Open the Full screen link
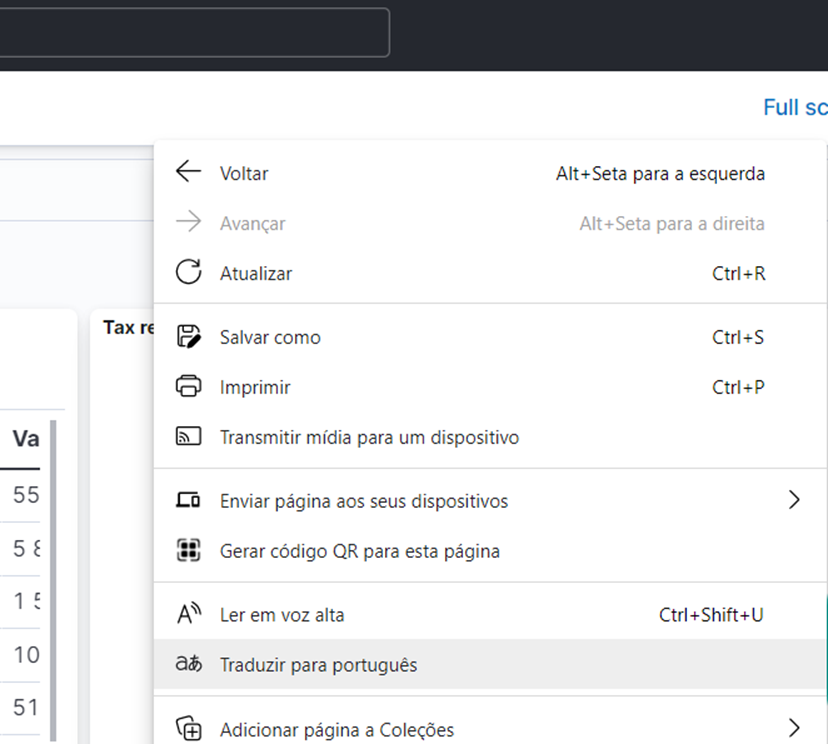828x744 pixels. (x=795, y=107)
